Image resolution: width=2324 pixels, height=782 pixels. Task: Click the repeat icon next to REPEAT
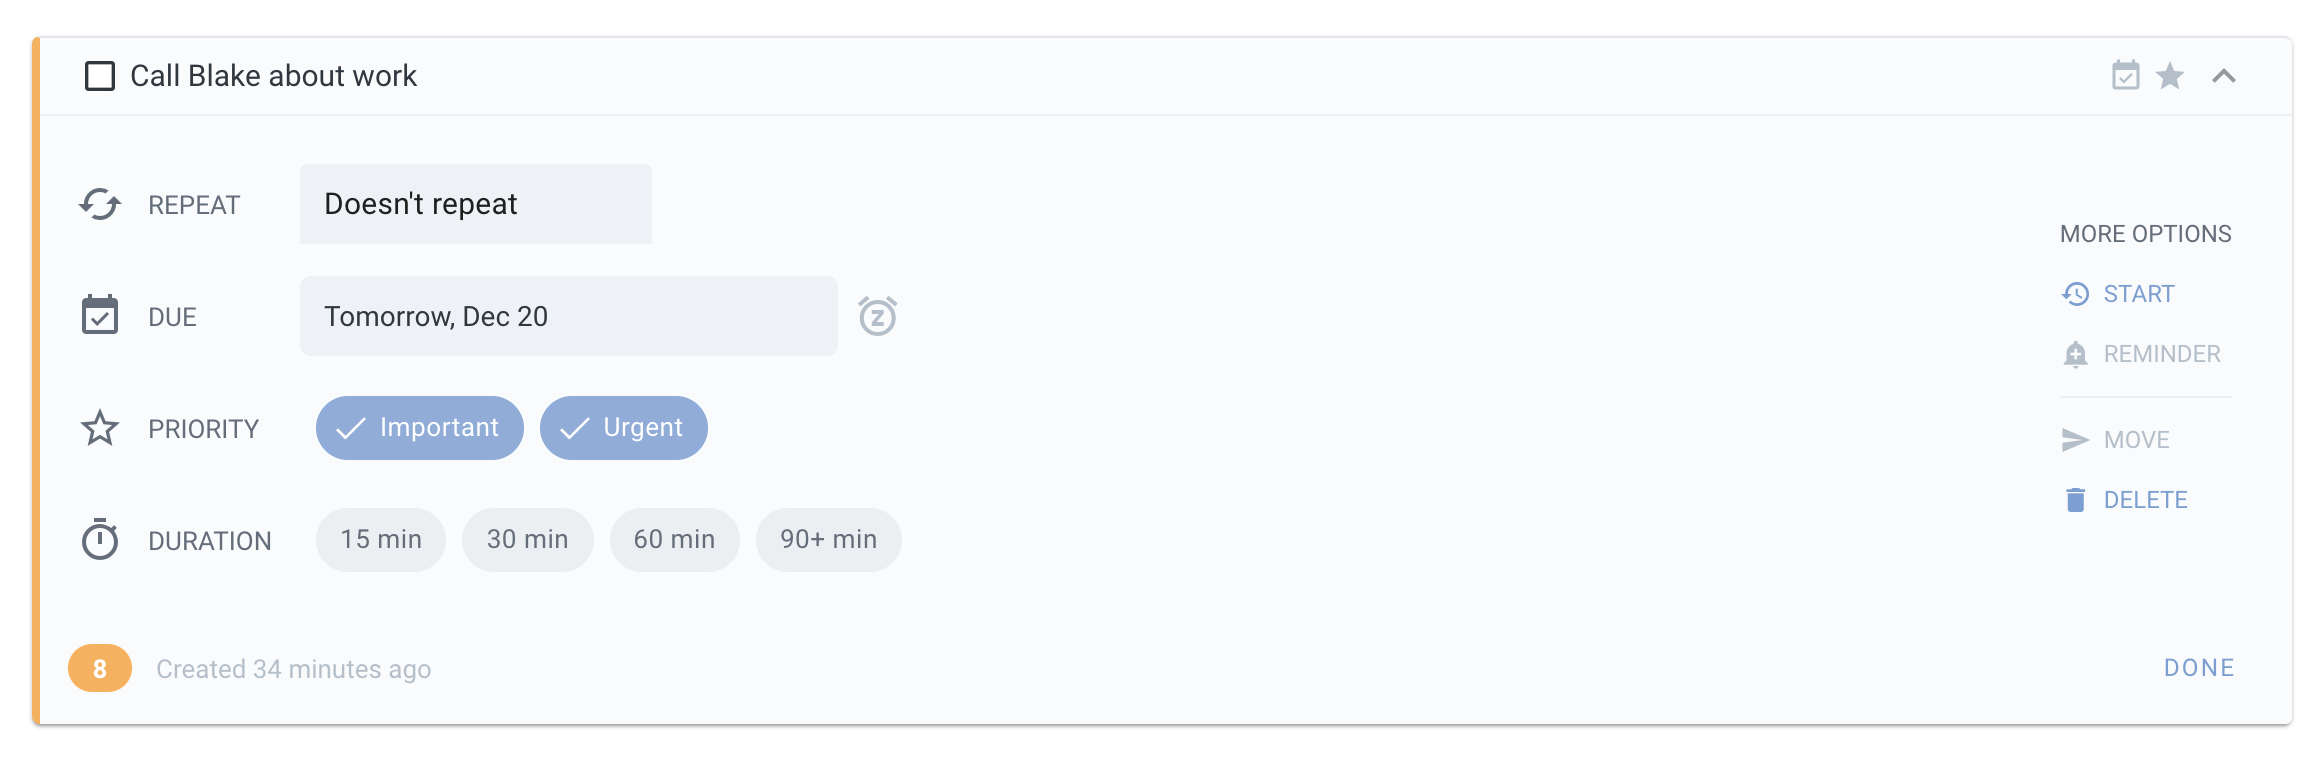click(99, 204)
